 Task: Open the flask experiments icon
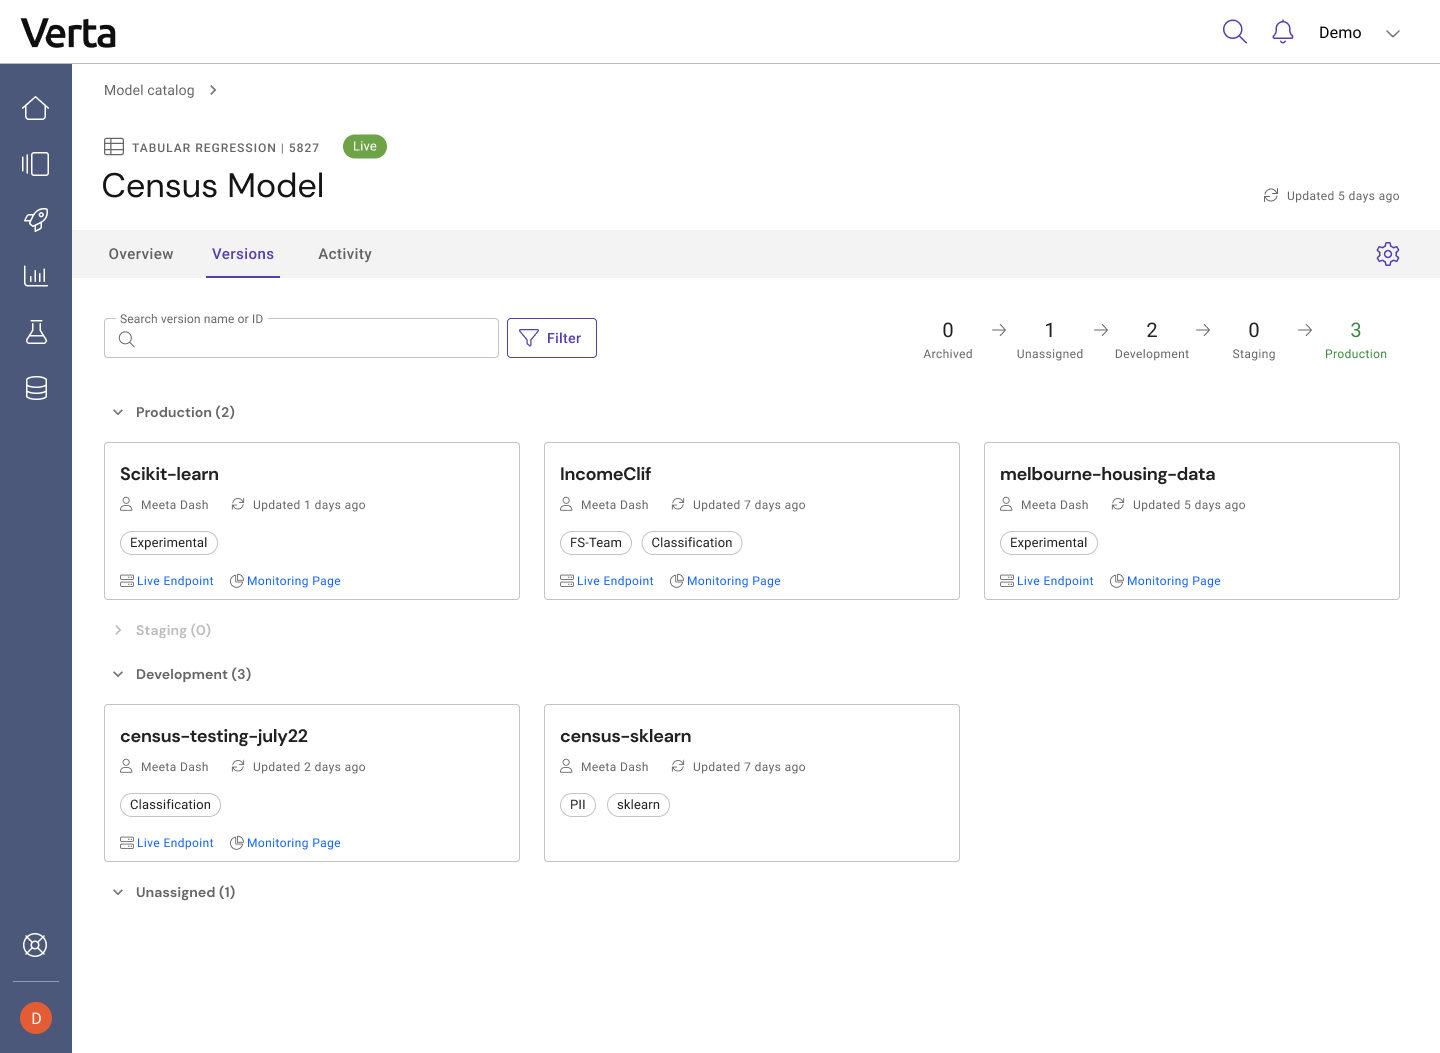[x=36, y=332]
